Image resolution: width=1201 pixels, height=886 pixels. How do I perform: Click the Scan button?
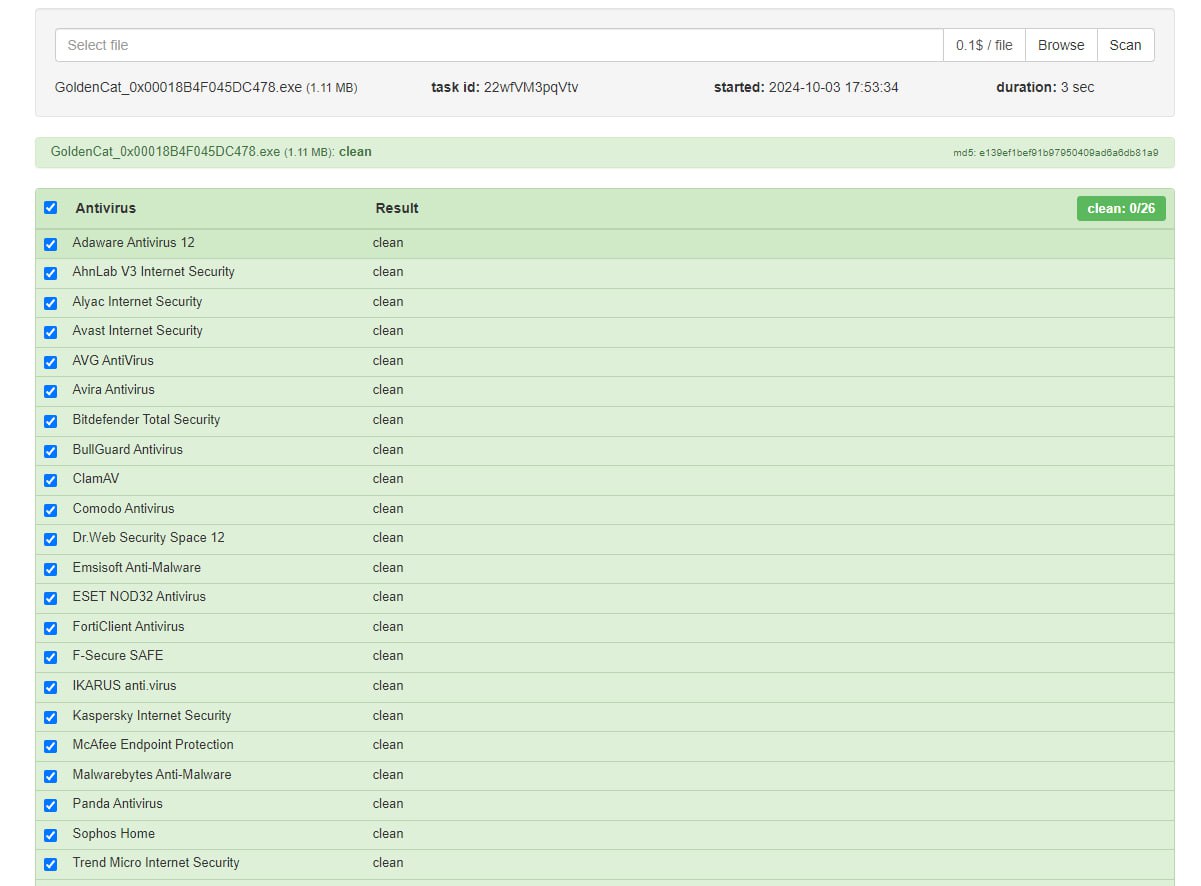click(x=1125, y=45)
